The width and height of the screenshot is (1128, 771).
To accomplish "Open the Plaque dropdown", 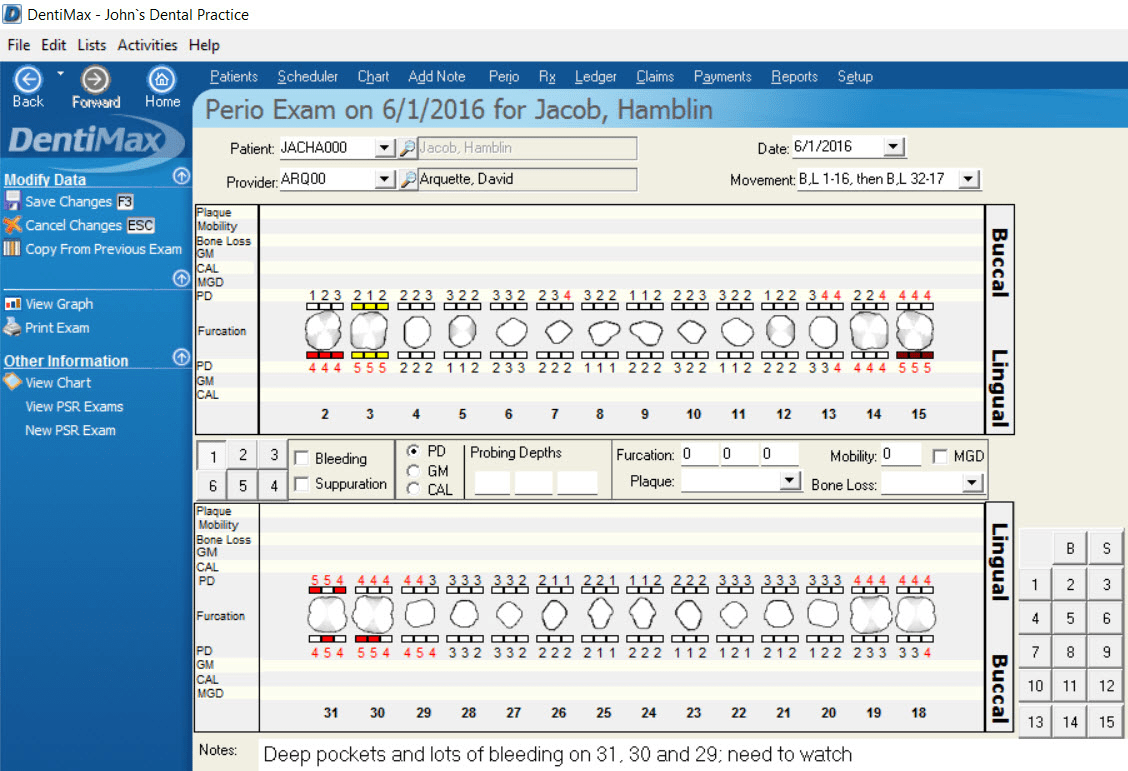I will 790,480.
